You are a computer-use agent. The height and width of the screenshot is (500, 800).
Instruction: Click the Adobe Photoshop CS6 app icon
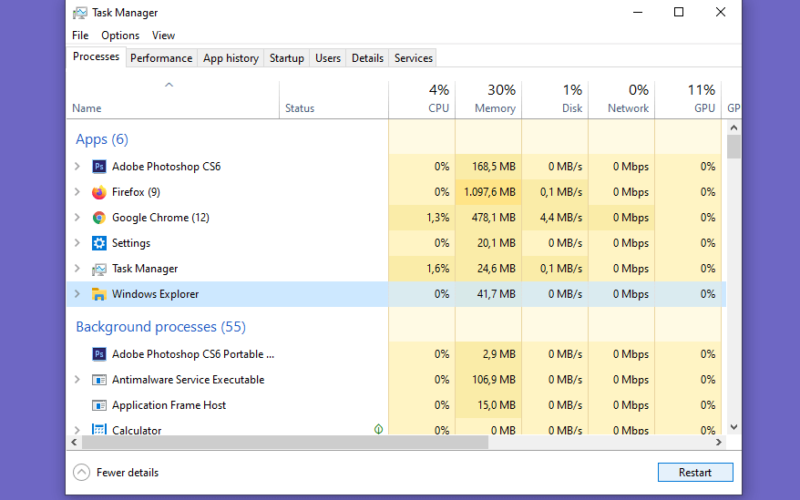pyautogui.click(x=99, y=166)
